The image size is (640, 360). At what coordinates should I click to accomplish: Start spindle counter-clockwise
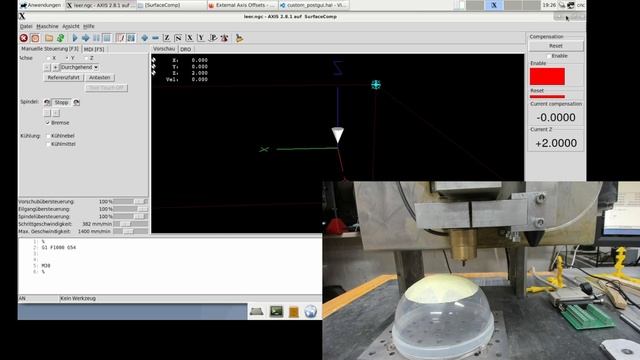pos(47,102)
